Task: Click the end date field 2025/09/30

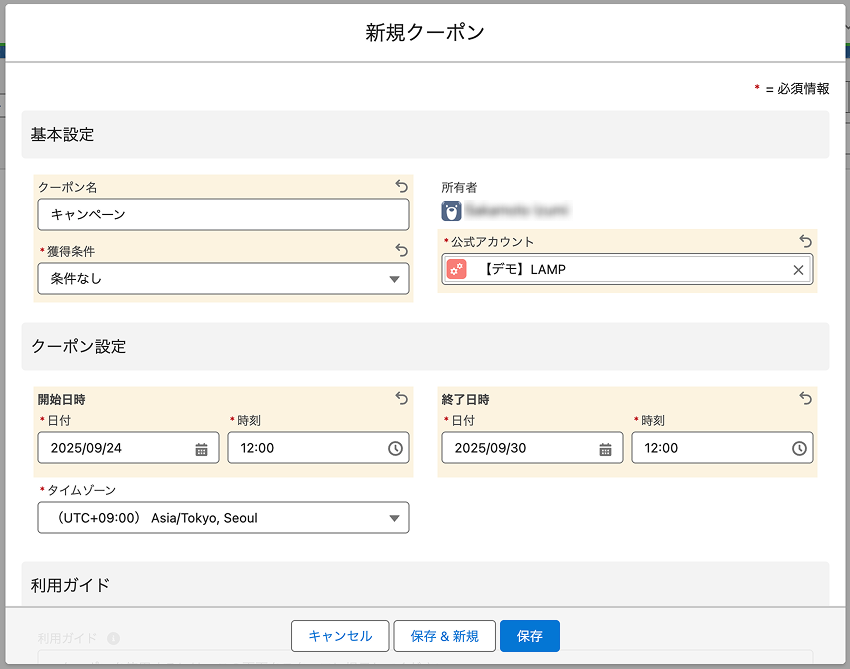Action: 519,448
